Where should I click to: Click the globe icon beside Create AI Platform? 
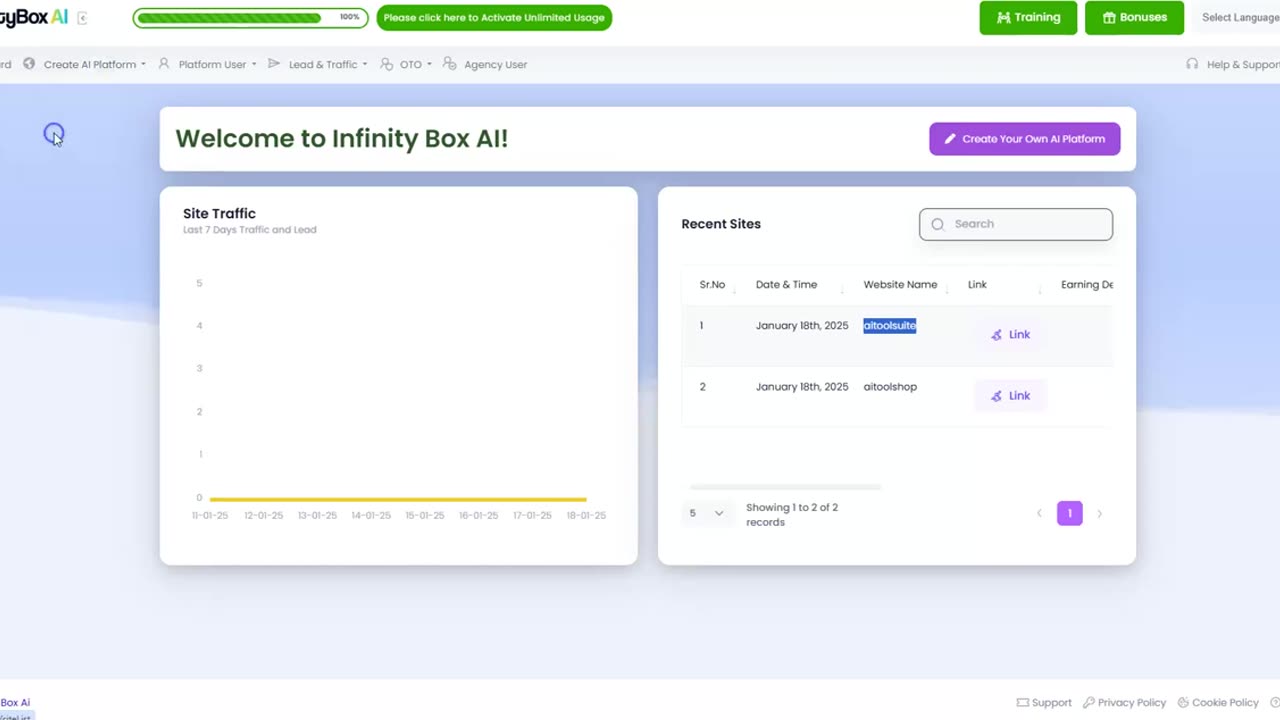[x=29, y=64]
